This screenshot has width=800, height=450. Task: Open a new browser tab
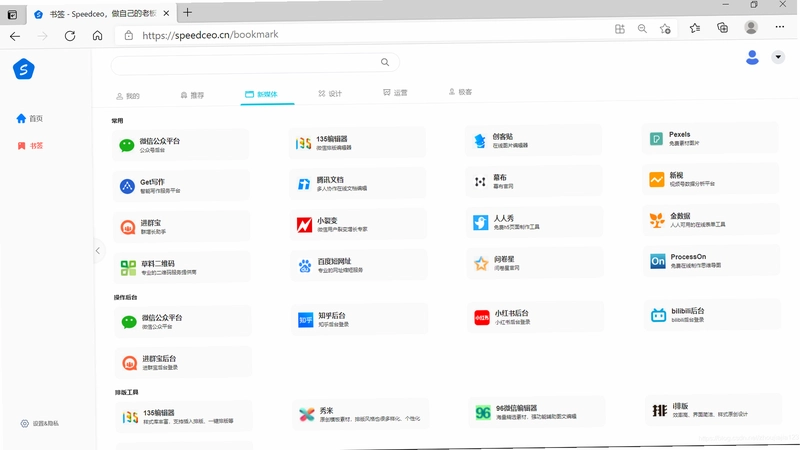(187, 12)
